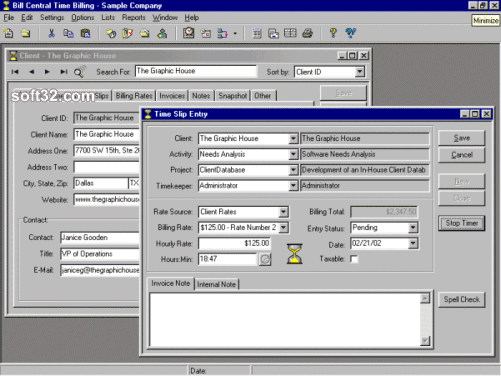Click the Title field with VP of Operations
Screen dimensions: 501x376
click(x=100, y=254)
